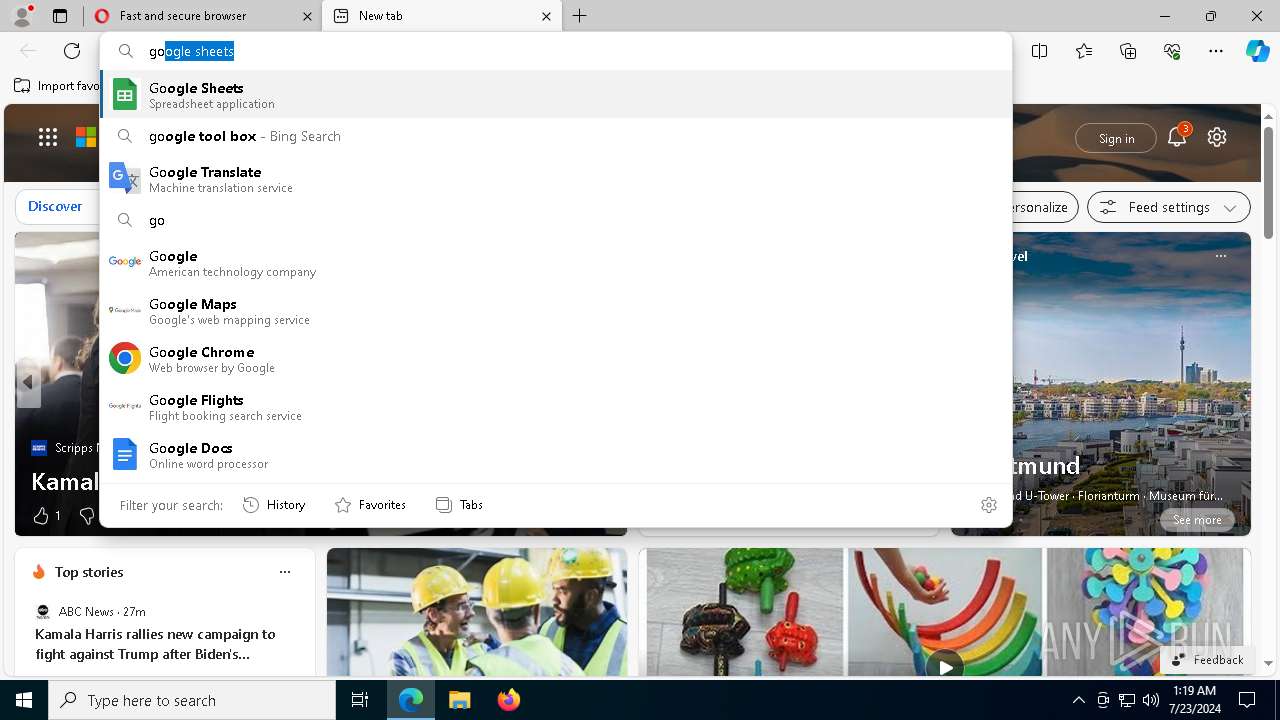Screen dimensions: 1280x720
Task: Close the New tab tab
Action: point(546,16)
